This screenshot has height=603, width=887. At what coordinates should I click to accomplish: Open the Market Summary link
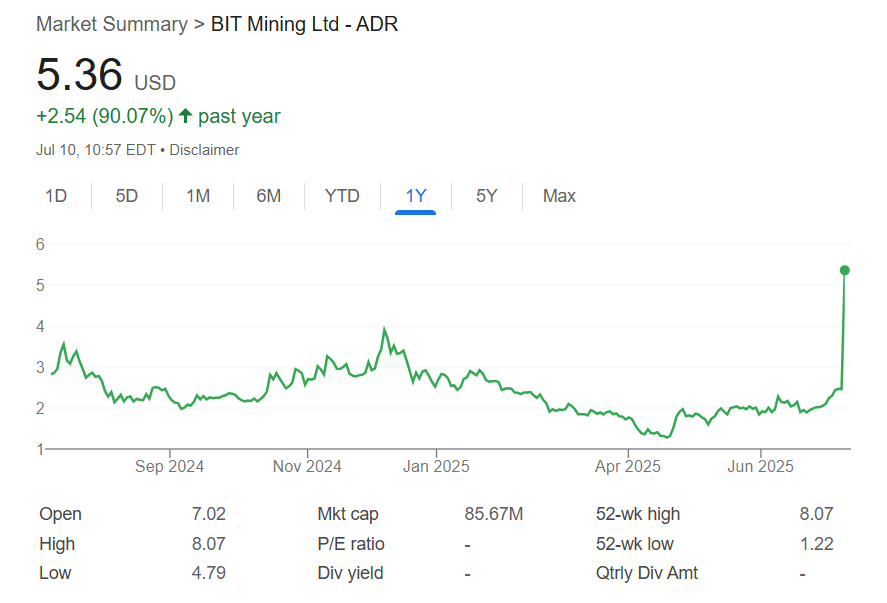(x=111, y=24)
